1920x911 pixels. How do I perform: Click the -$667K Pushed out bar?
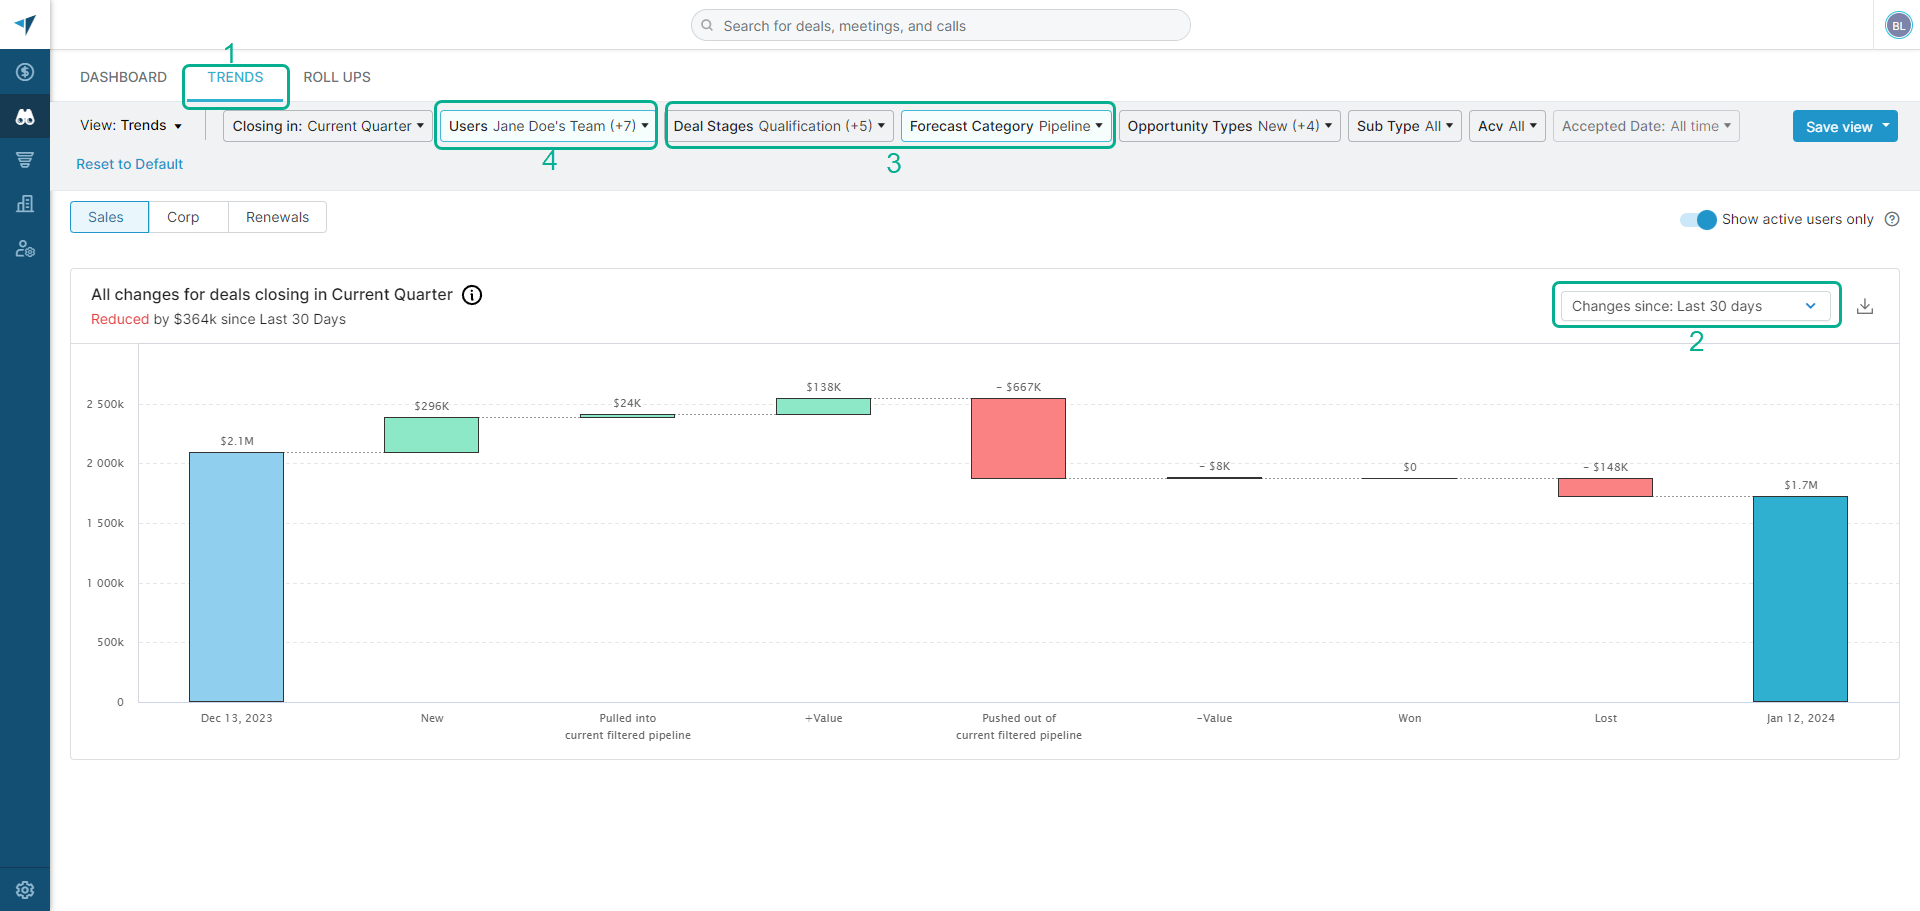pyautogui.click(x=1018, y=438)
